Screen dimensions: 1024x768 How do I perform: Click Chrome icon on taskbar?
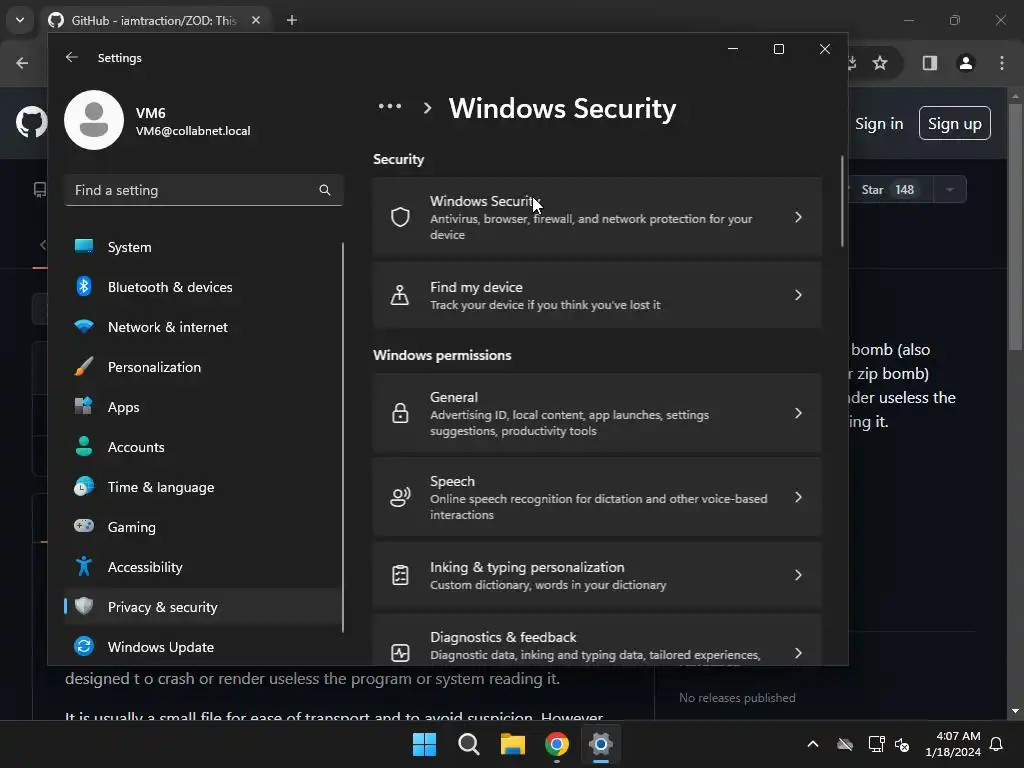pyautogui.click(x=556, y=744)
